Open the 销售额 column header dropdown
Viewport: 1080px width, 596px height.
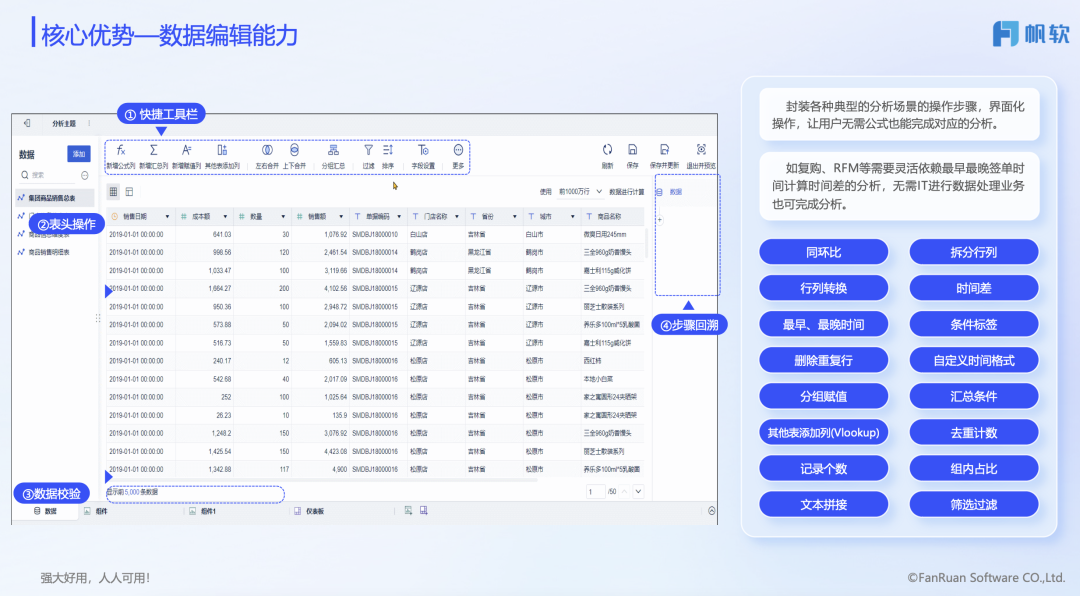[x=341, y=217]
